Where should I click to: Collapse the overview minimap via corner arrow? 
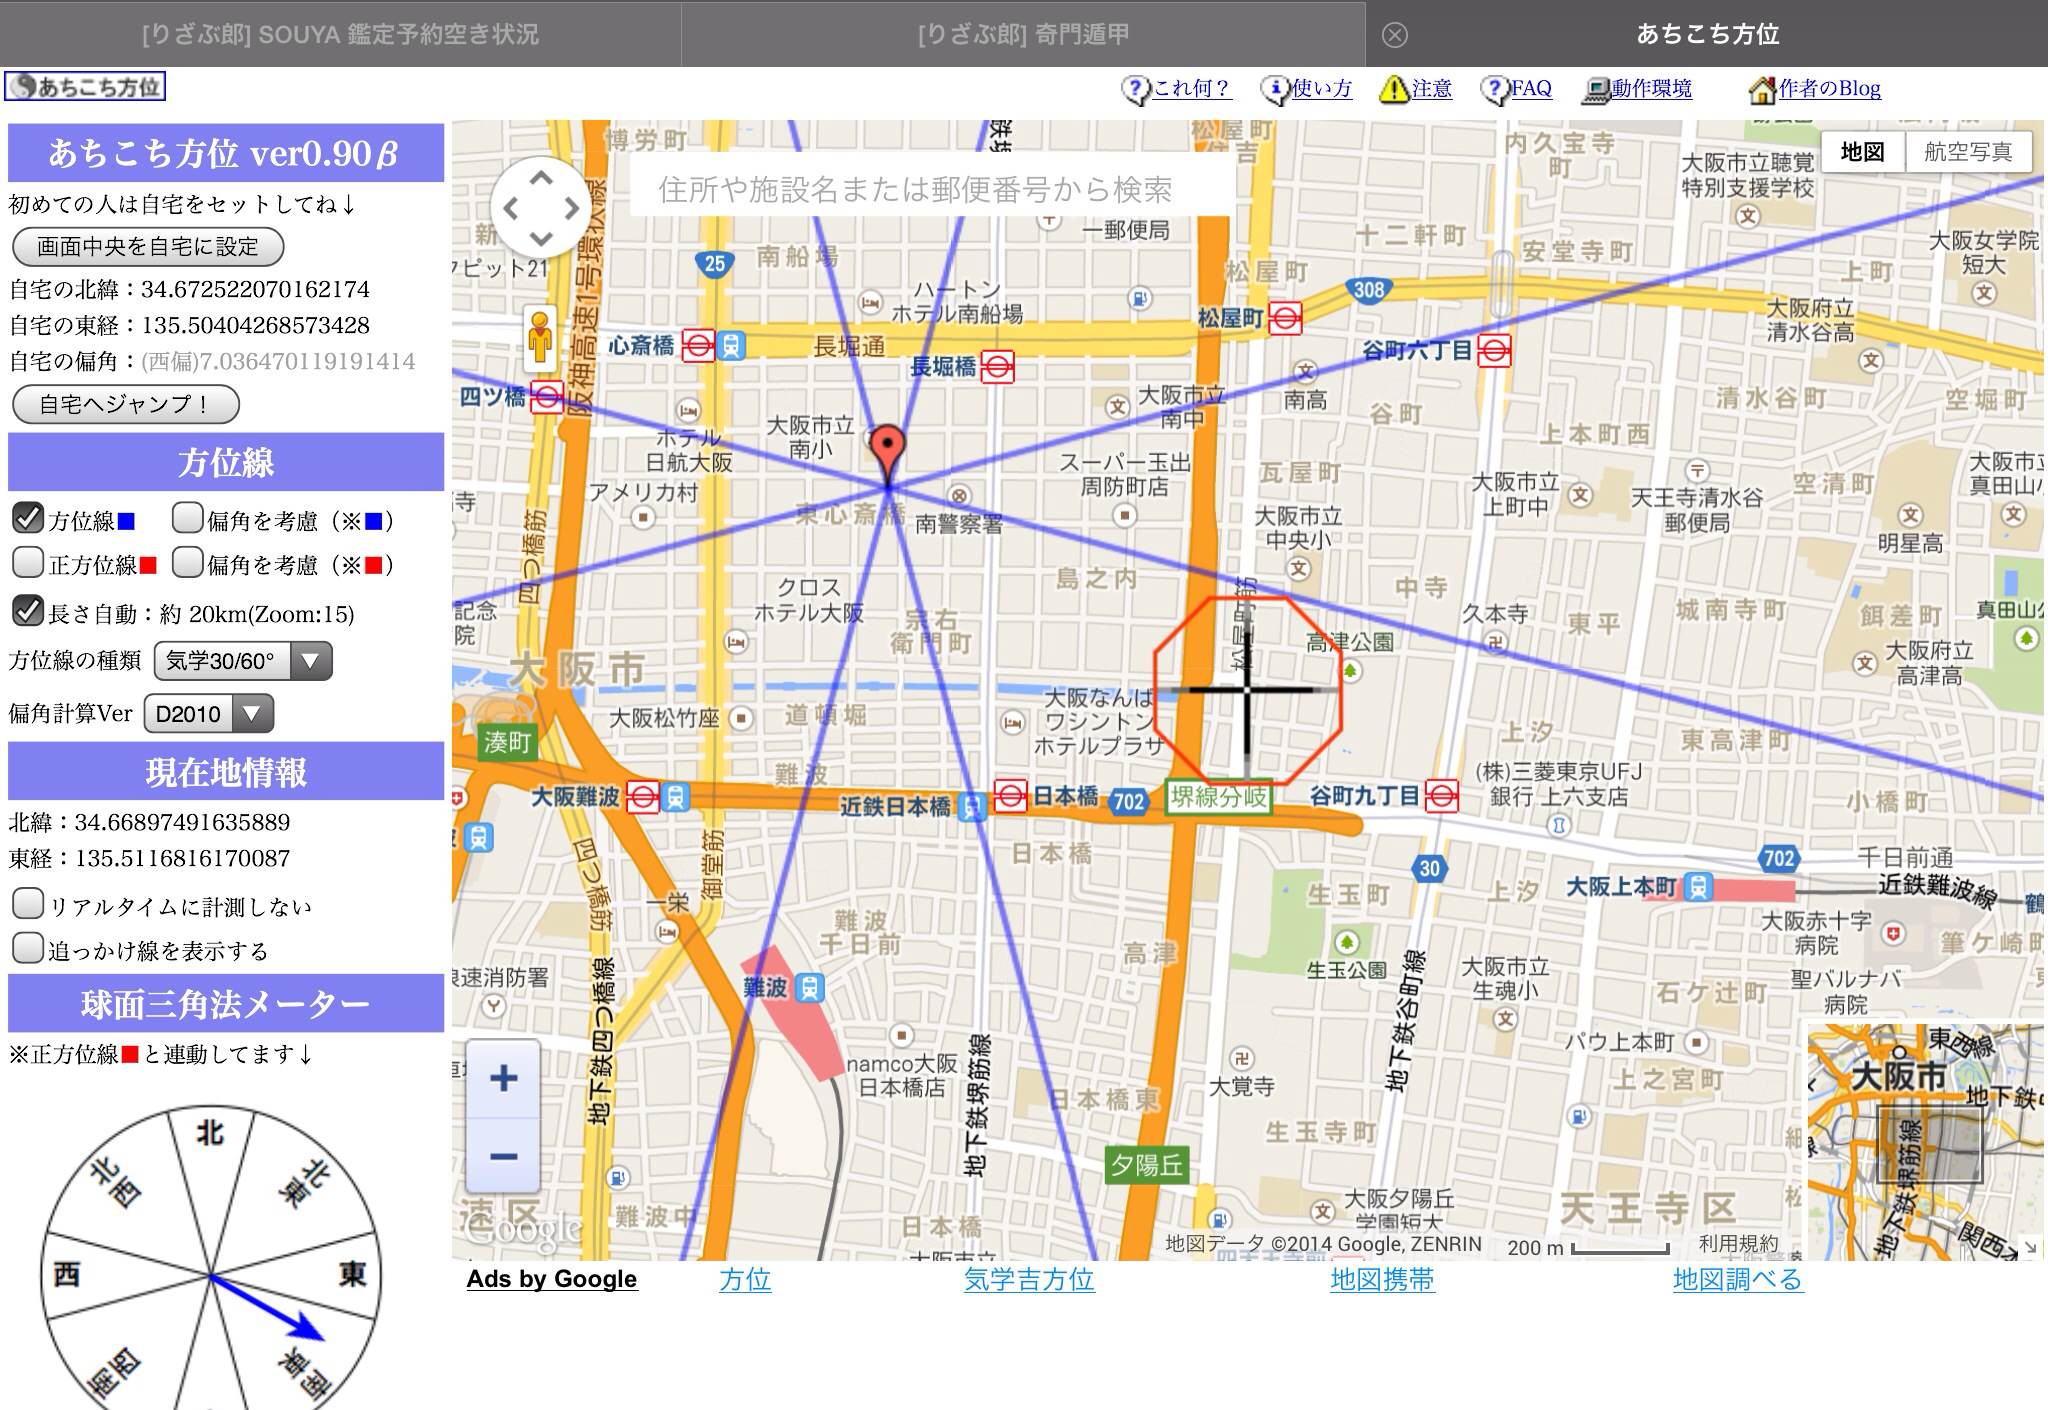click(2030, 1247)
